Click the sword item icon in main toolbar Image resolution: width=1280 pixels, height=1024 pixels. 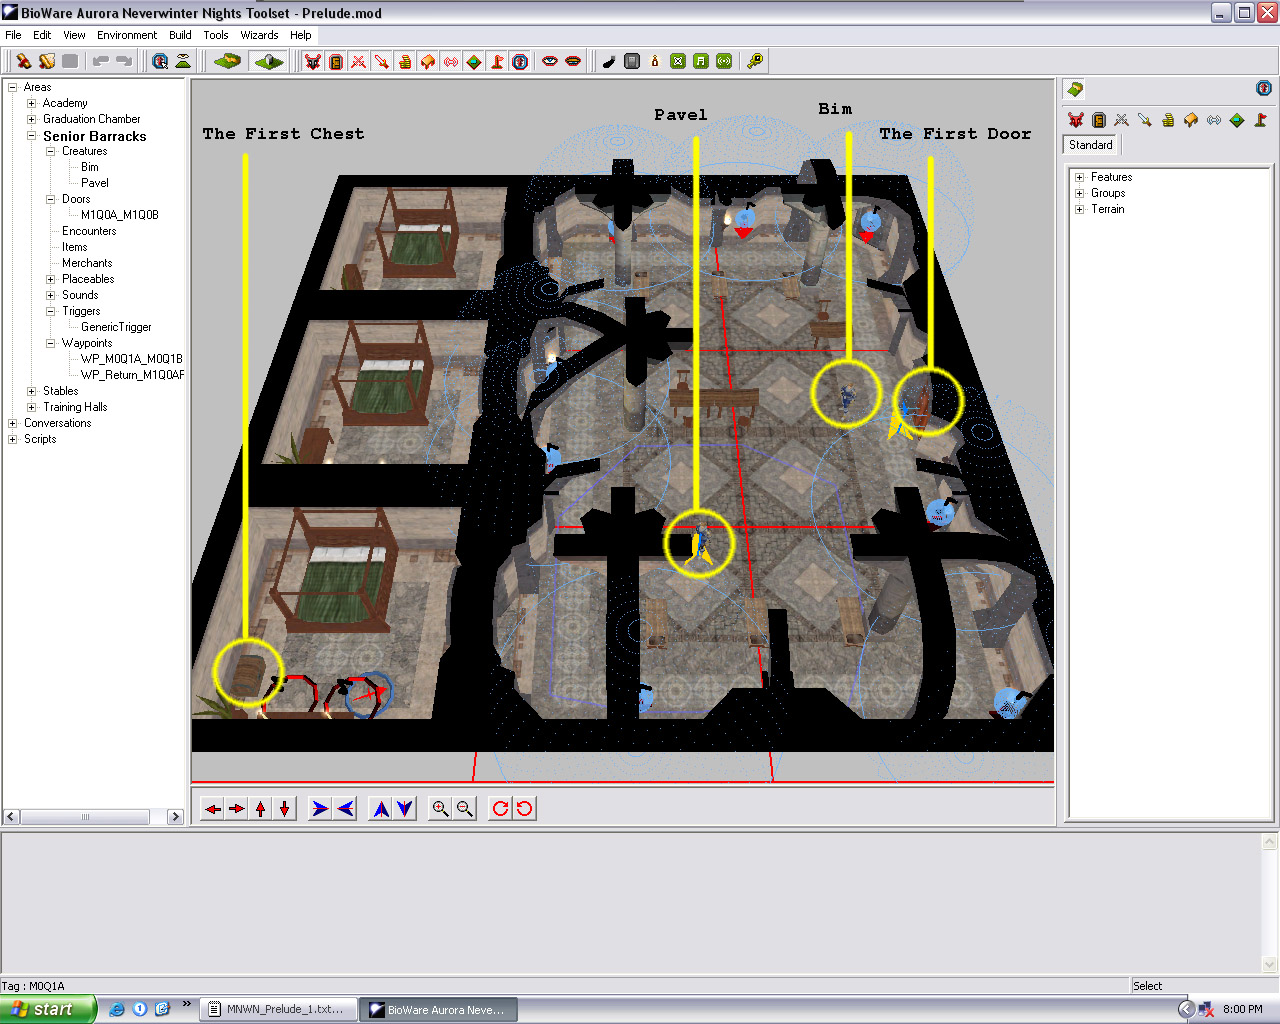382,61
